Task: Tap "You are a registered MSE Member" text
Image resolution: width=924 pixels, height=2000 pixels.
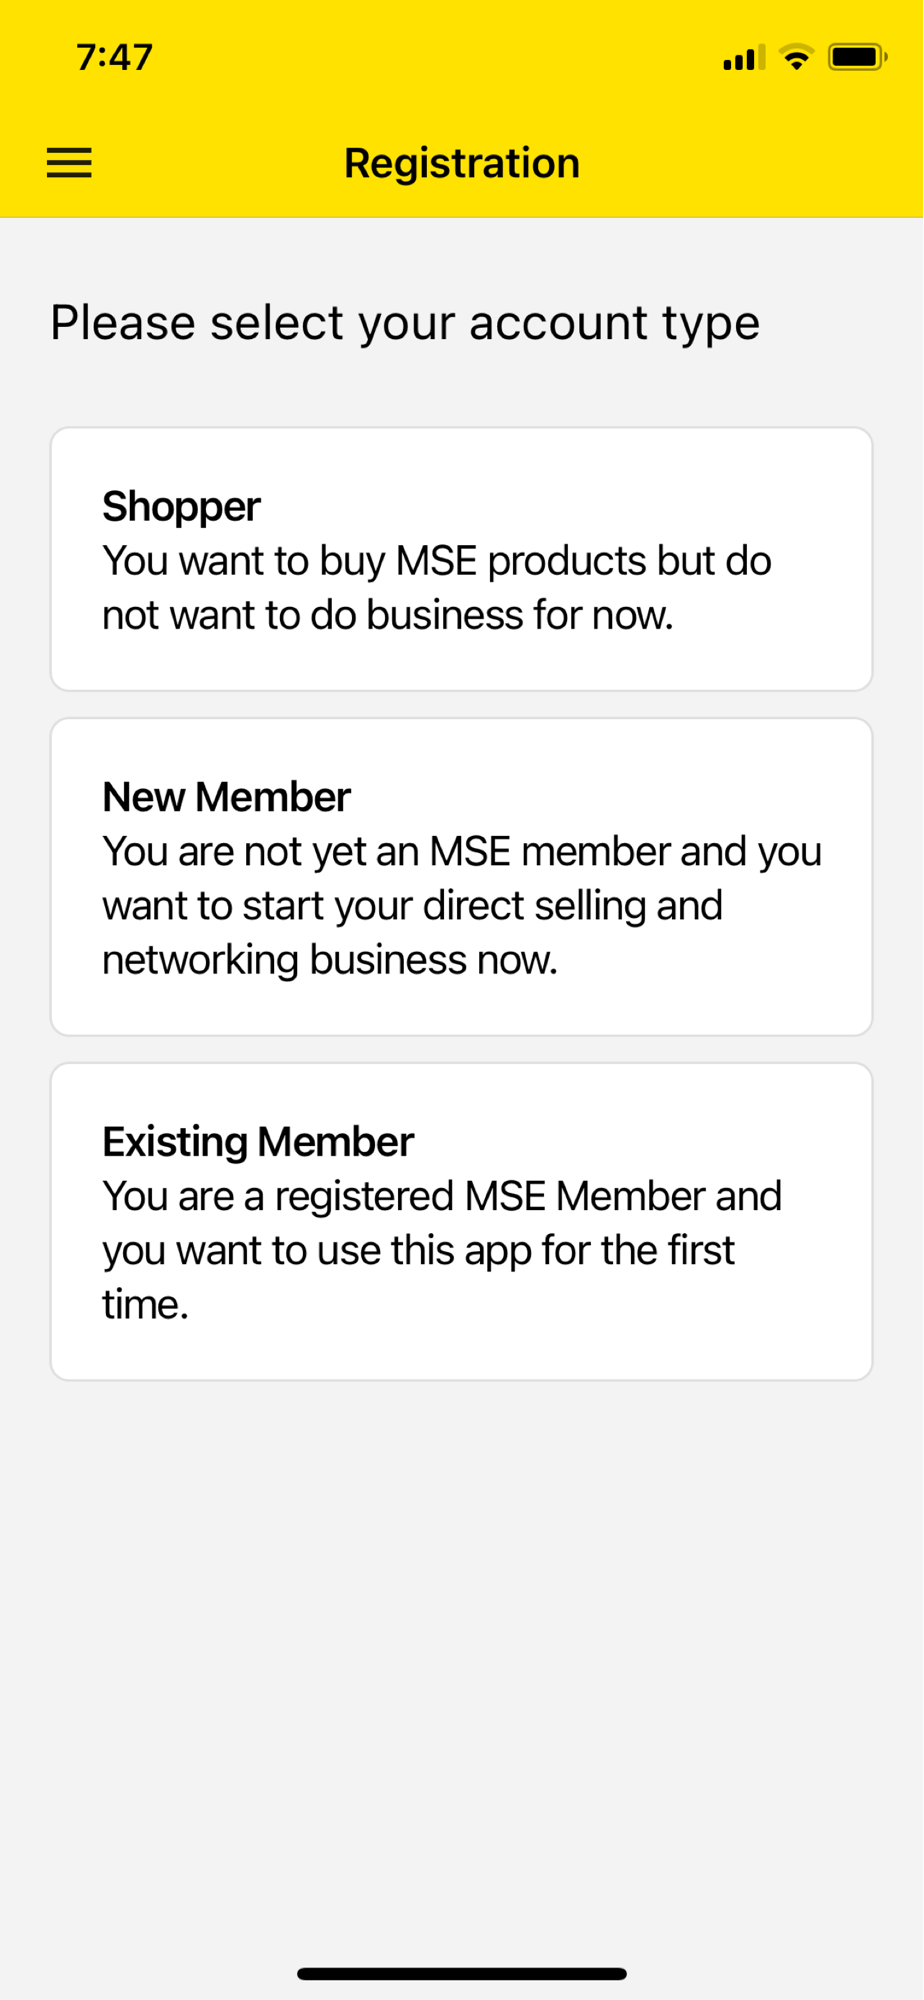Action: (406, 1196)
